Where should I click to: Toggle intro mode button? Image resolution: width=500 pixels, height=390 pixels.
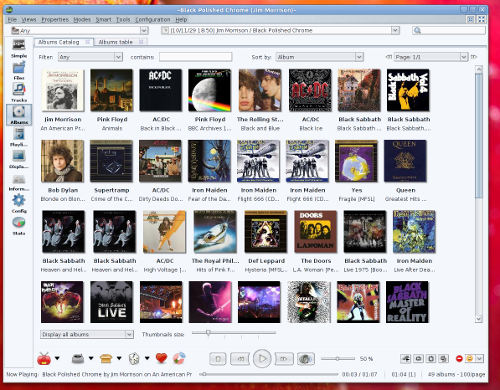point(443,359)
